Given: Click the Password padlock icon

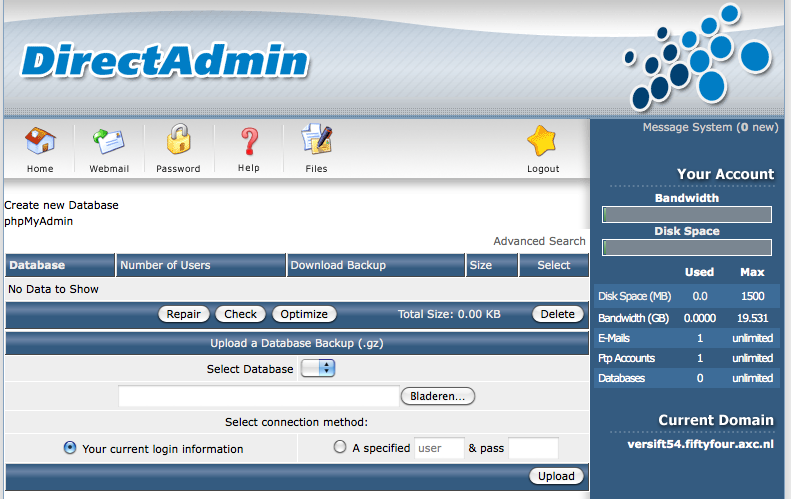Looking at the screenshot, I should coord(179,139).
